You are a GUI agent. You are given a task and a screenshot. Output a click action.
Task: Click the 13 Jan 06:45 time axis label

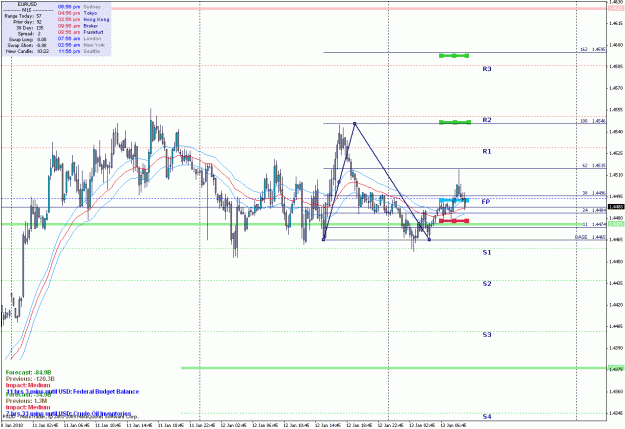click(454, 425)
